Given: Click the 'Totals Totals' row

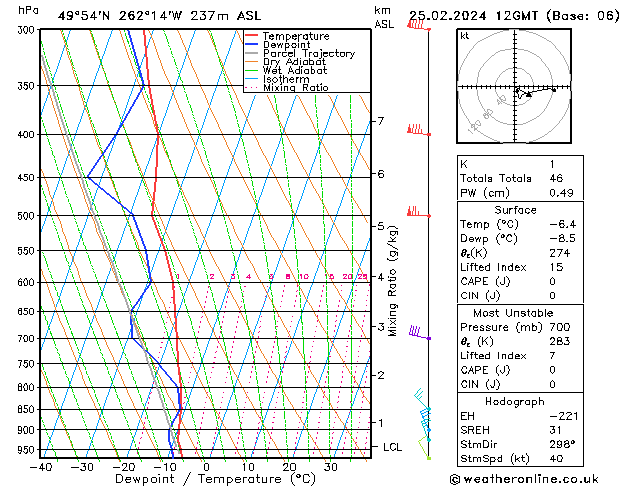Looking at the screenshot, I should coord(520,178).
